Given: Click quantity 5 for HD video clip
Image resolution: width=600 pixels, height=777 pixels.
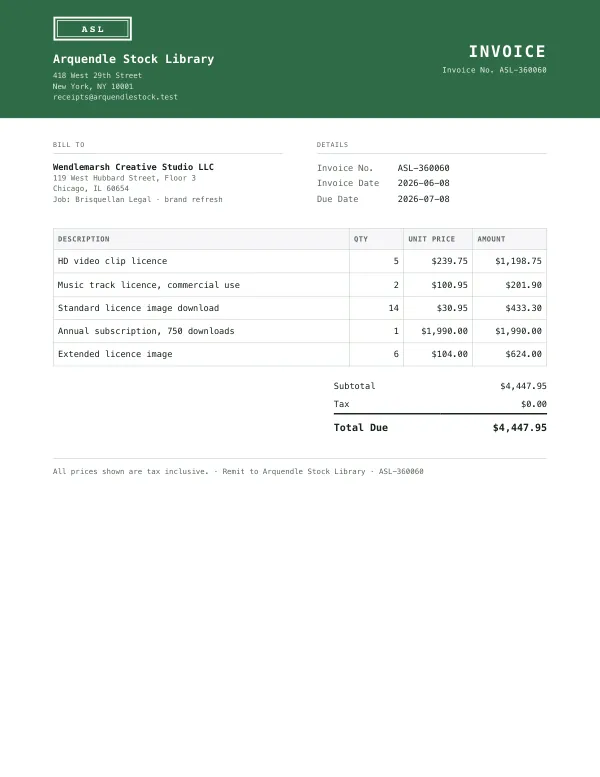Looking at the screenshot, I should [x=396, y=261].
